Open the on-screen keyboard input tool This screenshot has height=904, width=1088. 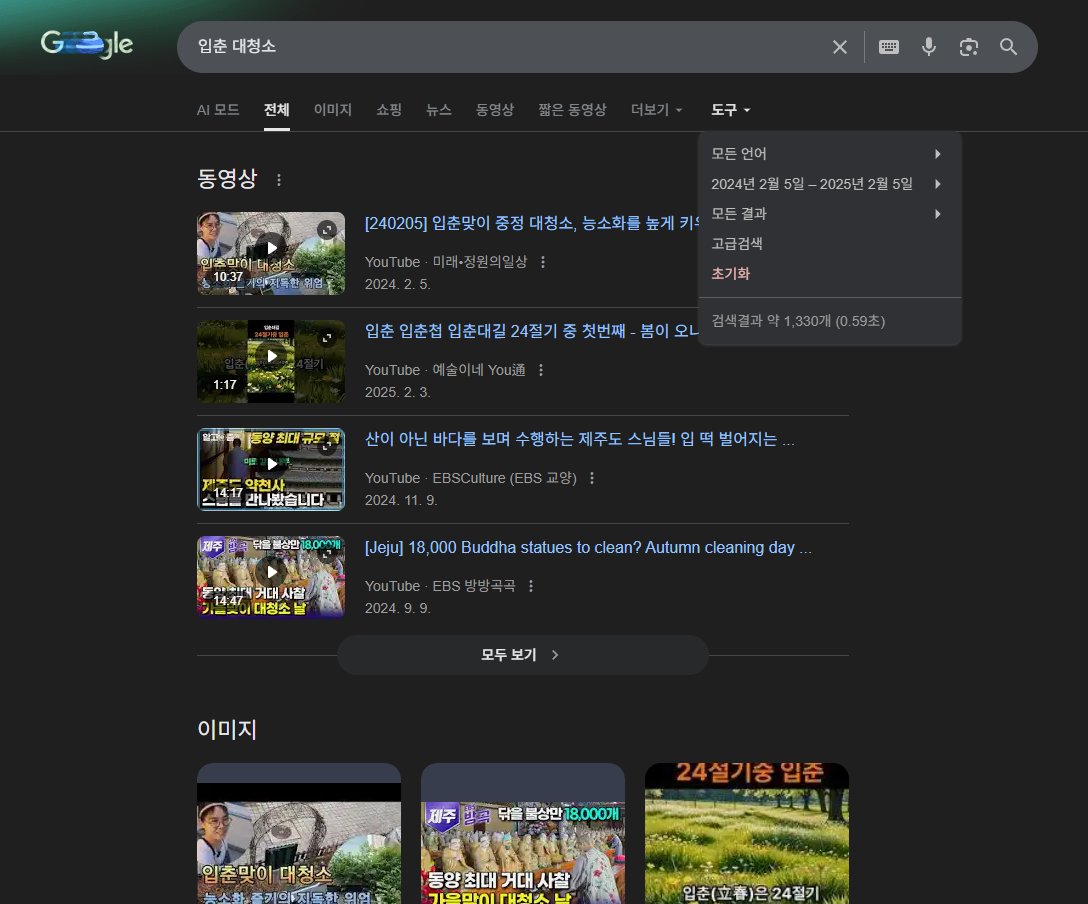tap(888, 47)
